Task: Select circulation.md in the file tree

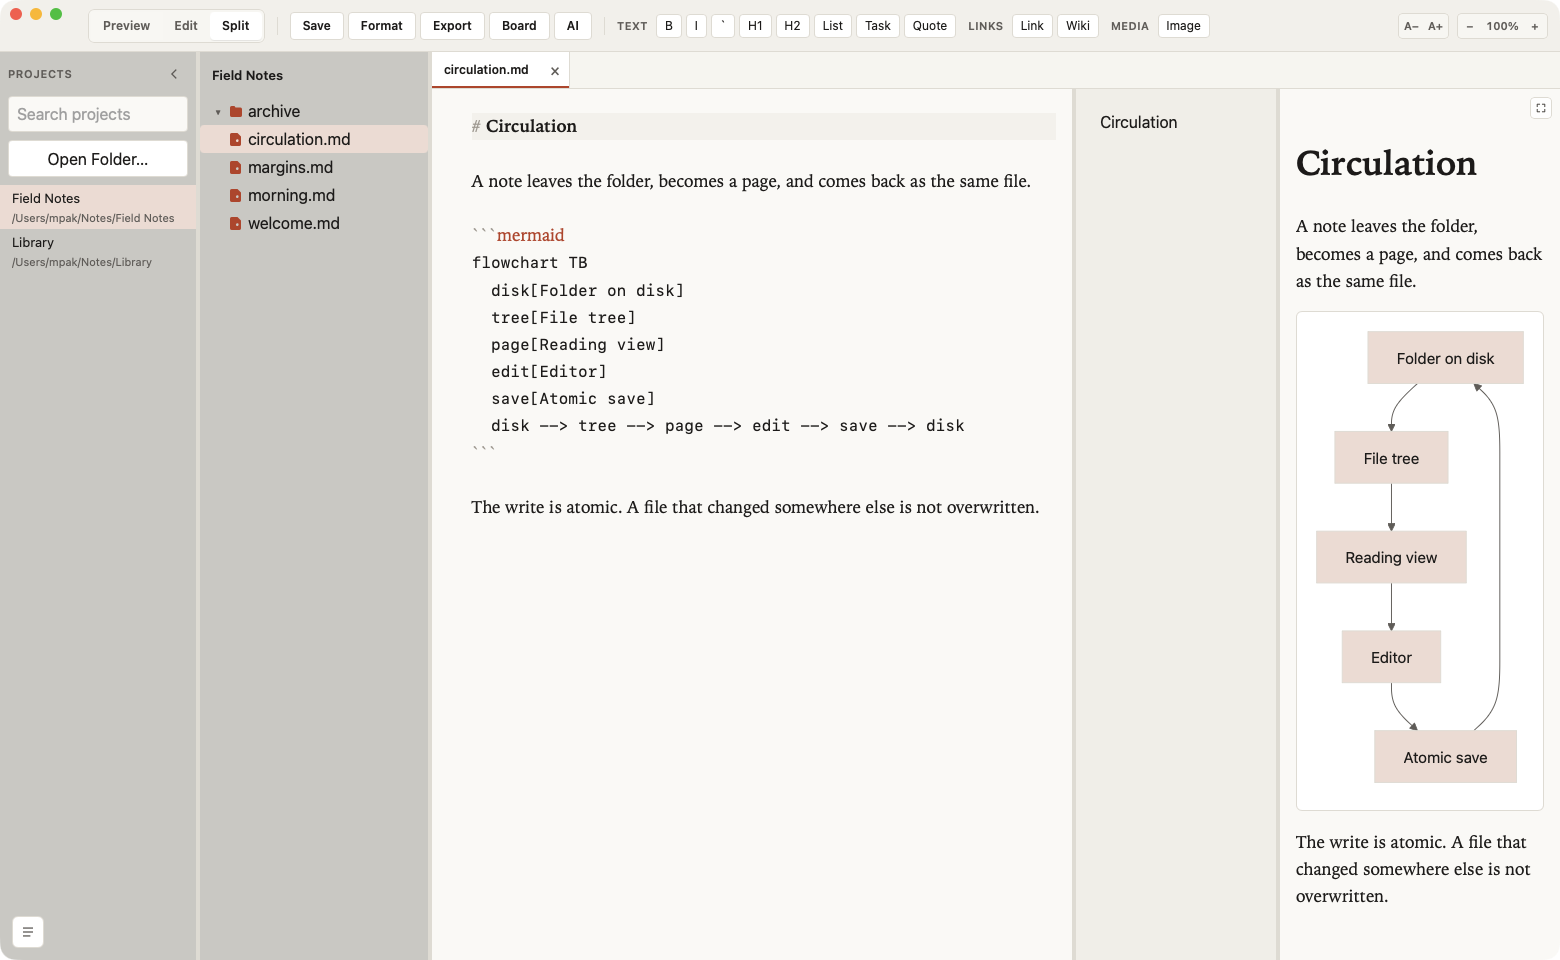Action: point(314,140)
